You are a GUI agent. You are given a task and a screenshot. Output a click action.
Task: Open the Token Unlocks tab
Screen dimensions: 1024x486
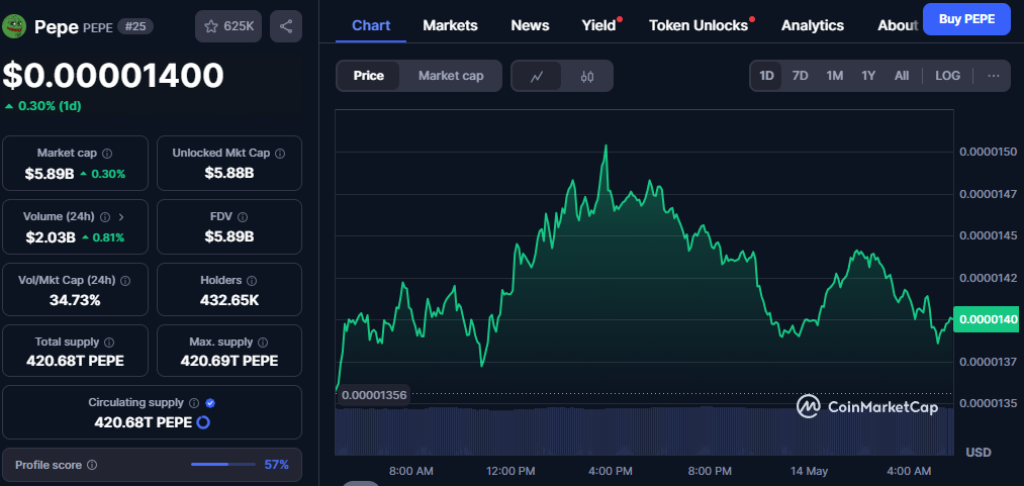pos(698,25)
